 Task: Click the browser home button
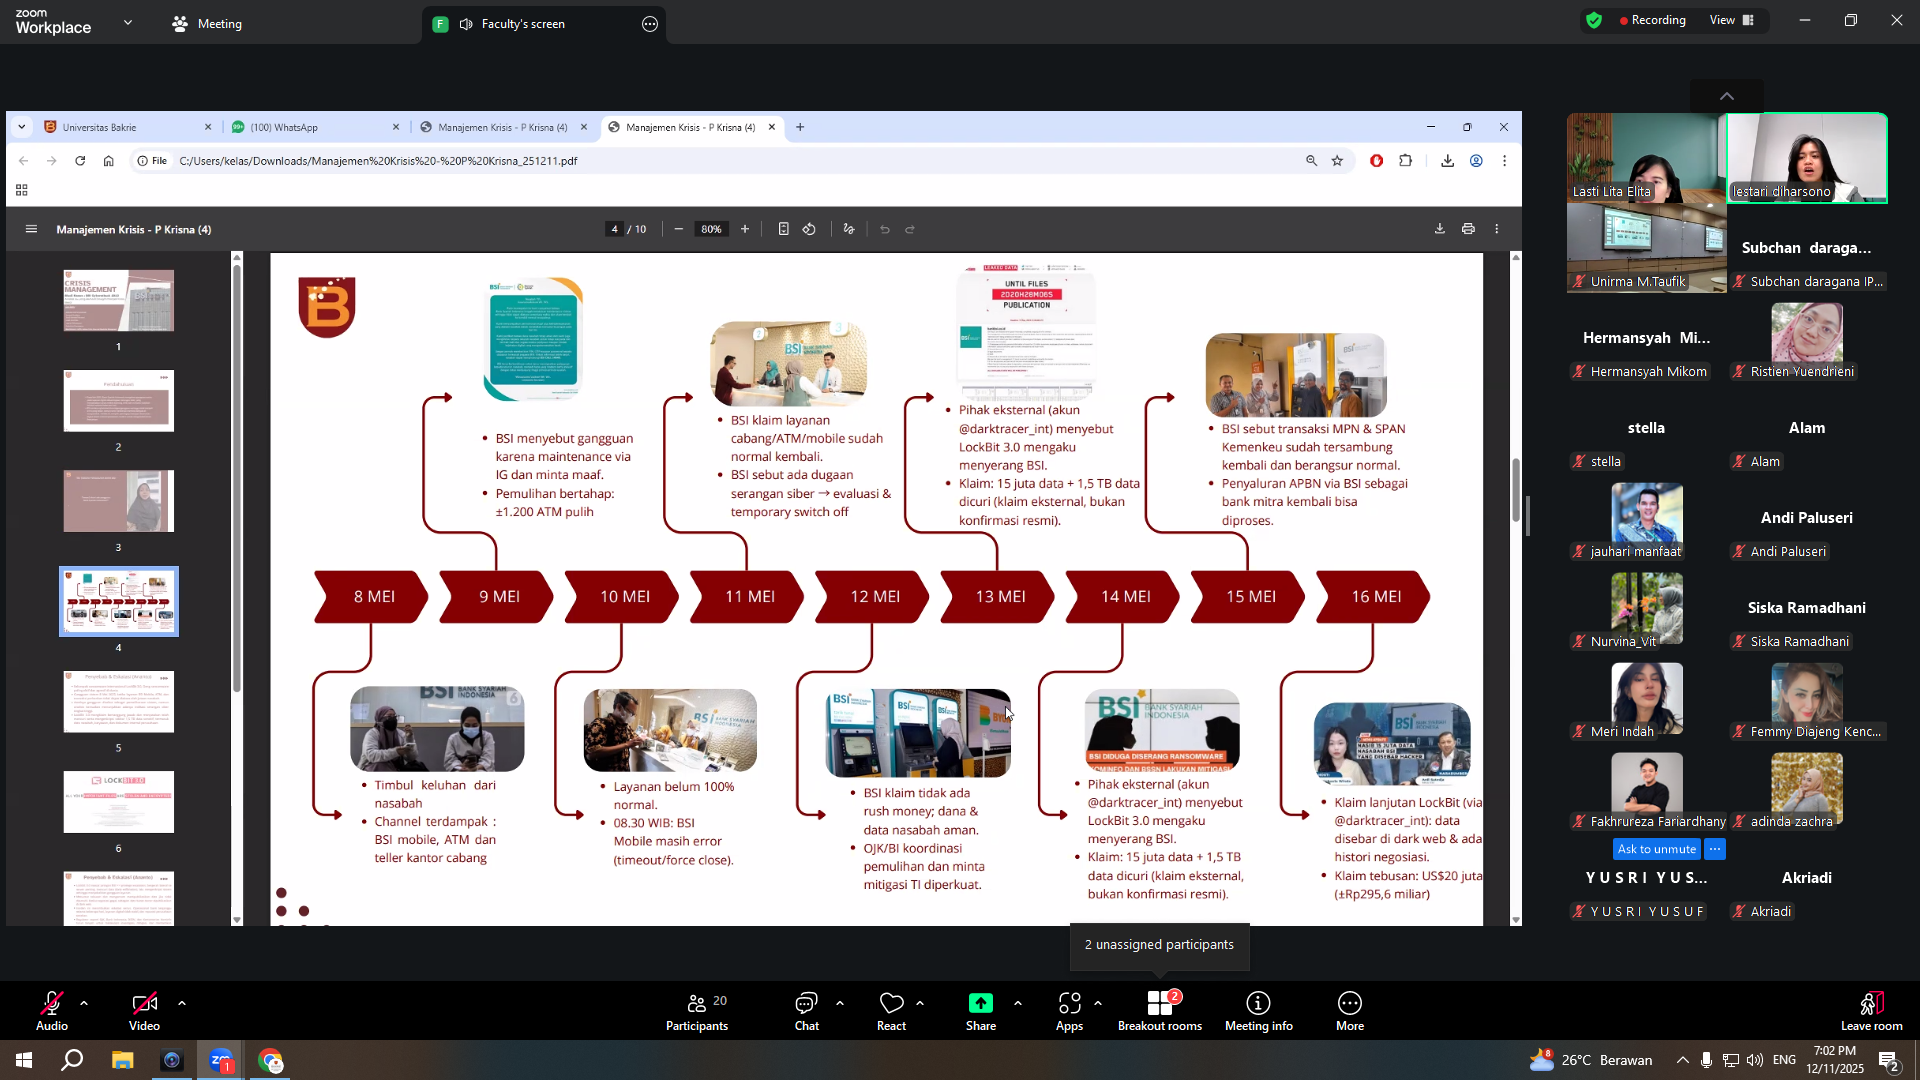109,161
